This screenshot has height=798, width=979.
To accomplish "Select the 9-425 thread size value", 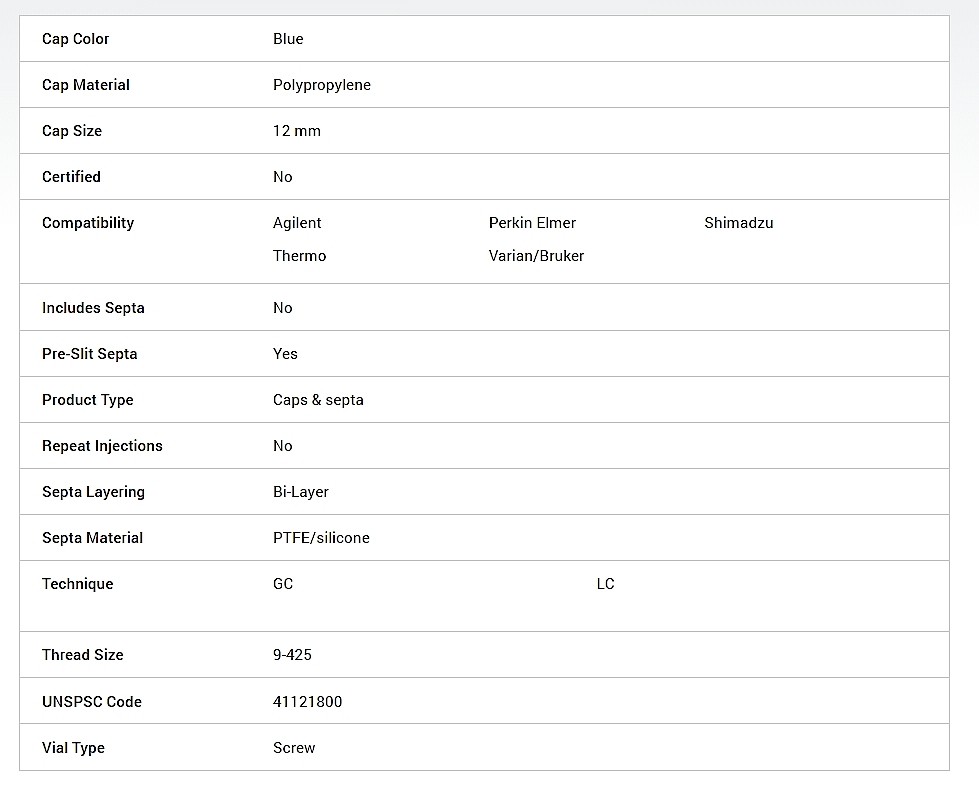I will (x=292, y=655).
